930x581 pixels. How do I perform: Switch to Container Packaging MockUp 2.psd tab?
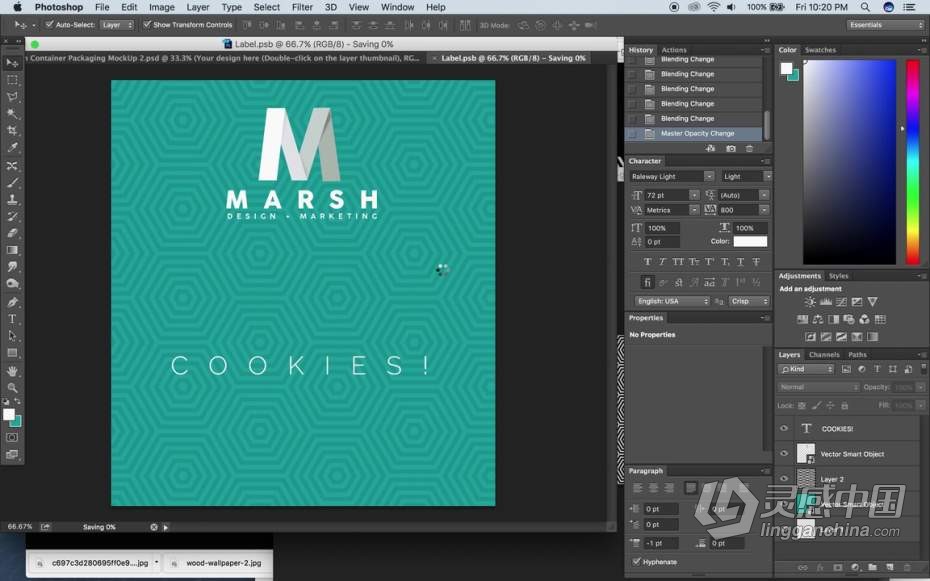click(x=225, y=58)
